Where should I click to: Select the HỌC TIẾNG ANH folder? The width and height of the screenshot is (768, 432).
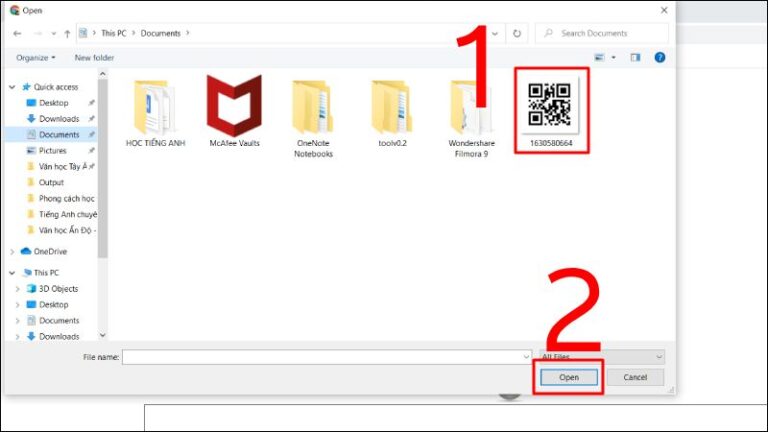[x=155, y=112]
